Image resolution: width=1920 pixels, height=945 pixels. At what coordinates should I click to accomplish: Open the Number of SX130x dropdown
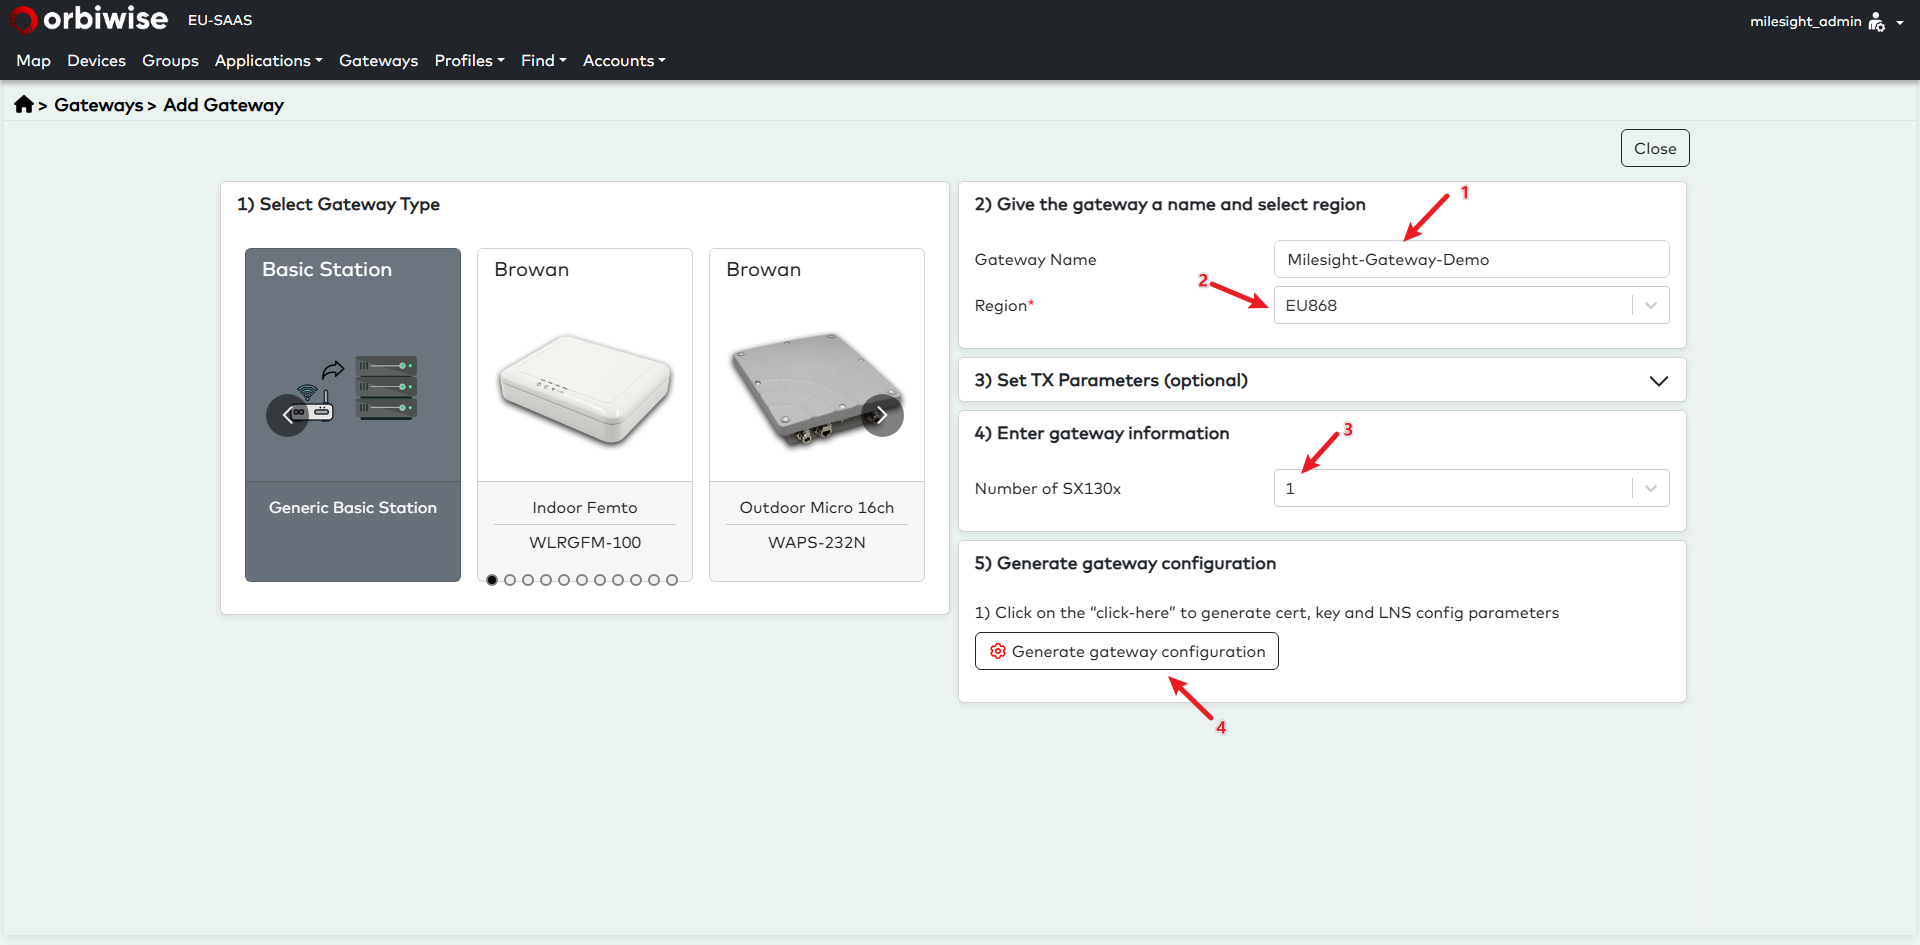1471,488
